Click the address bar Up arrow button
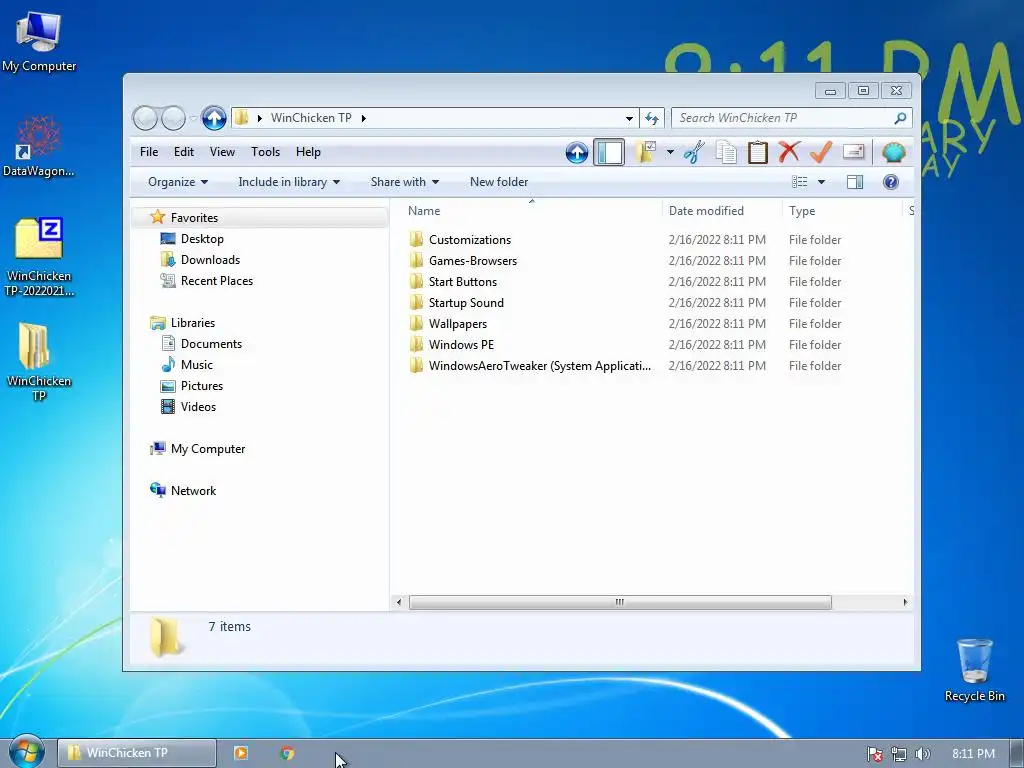Viewport: 1024px width, 768px height. 214,118
